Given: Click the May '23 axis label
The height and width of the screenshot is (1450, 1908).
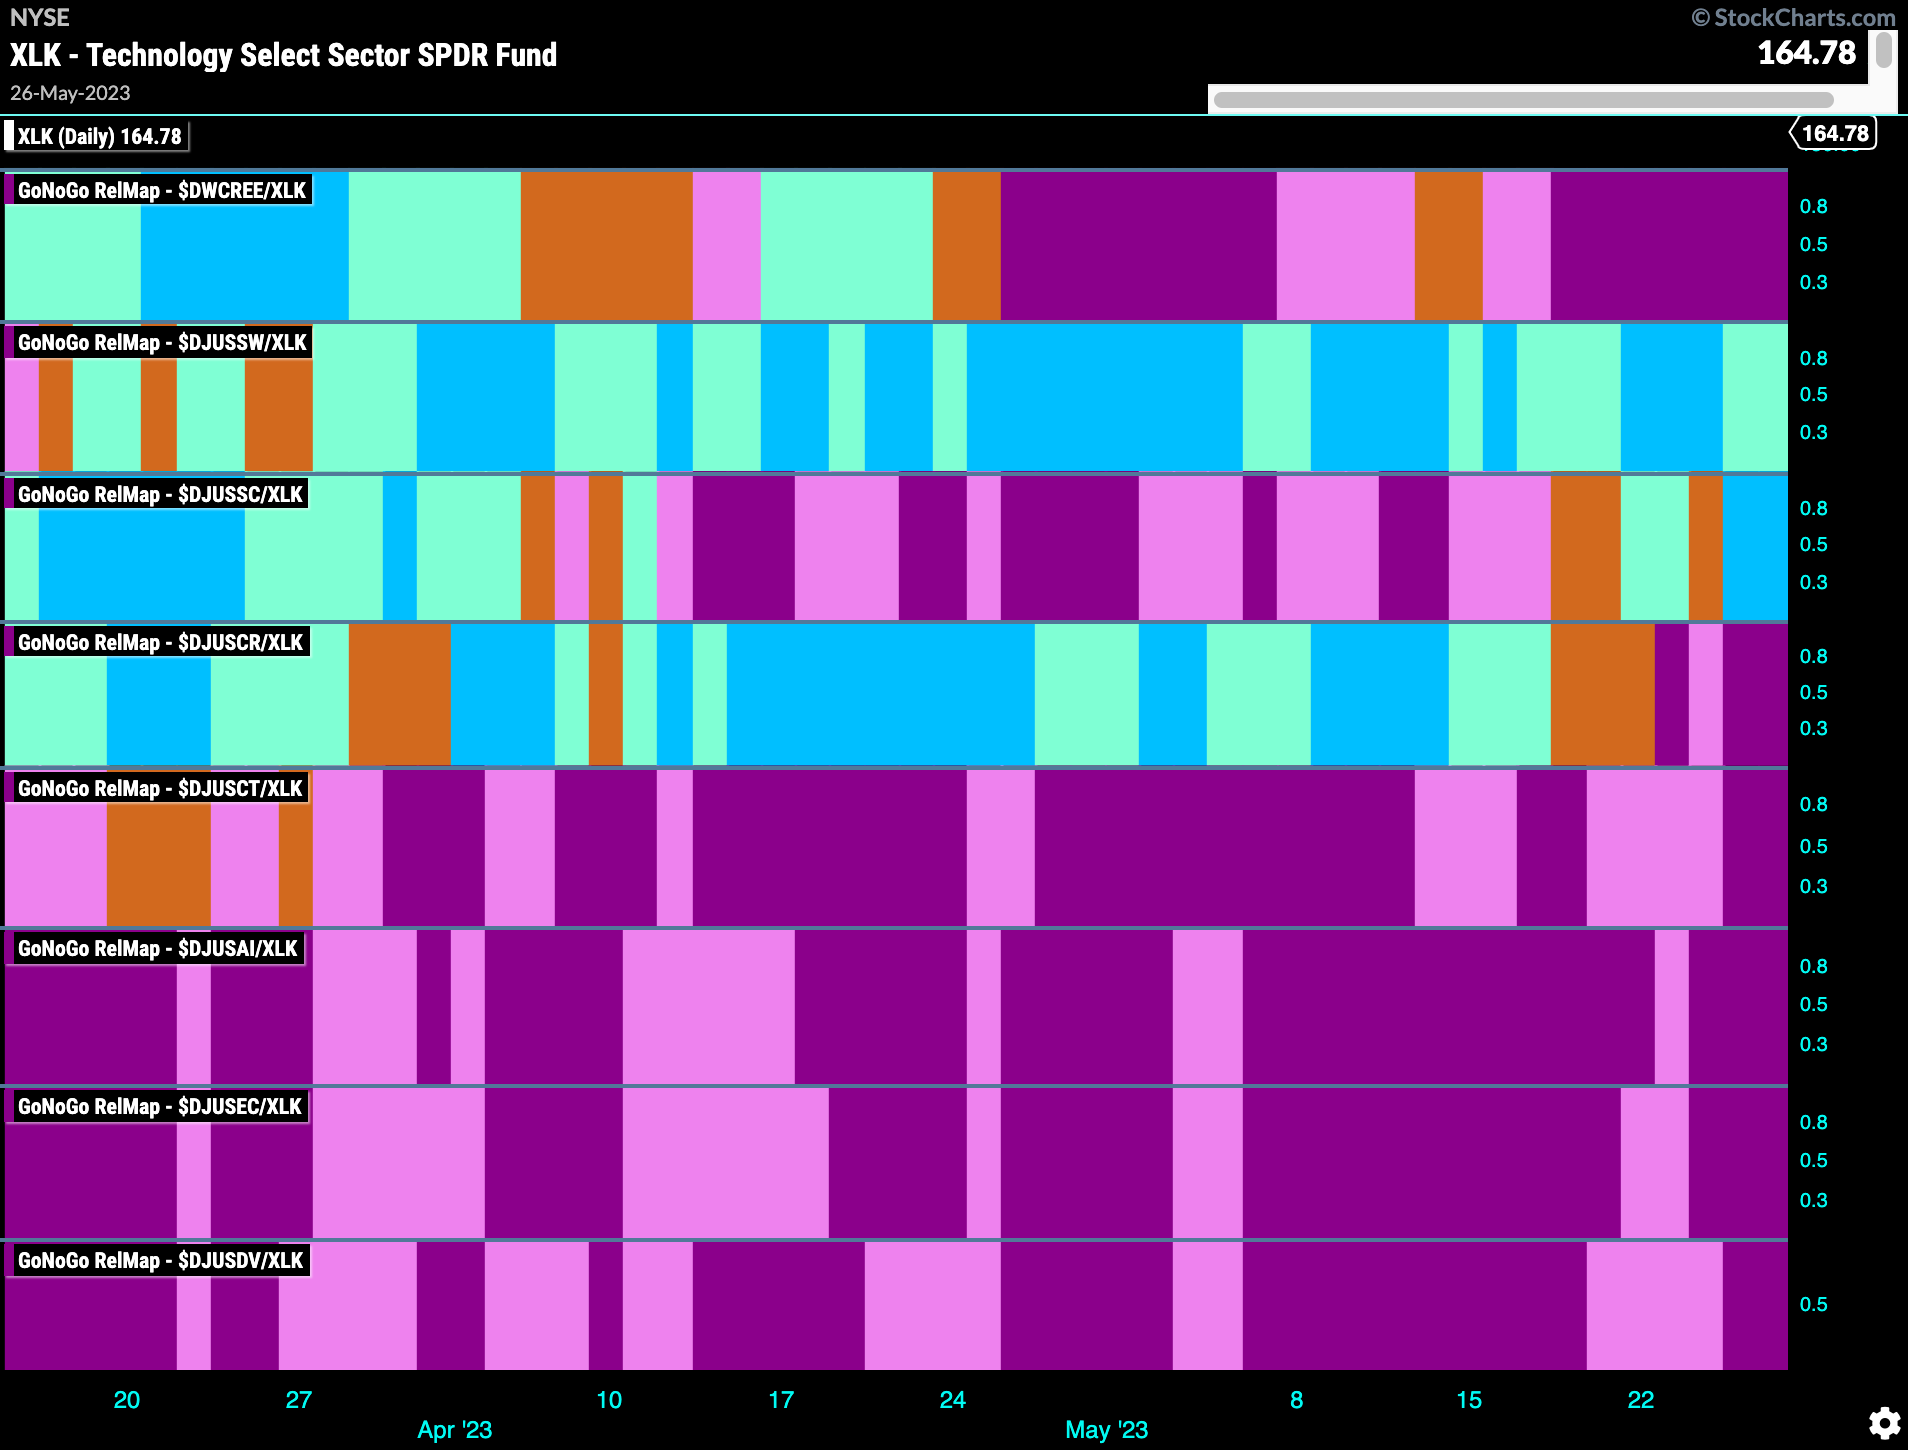Looking at the screenshot, I should tap(1107, 1429).
